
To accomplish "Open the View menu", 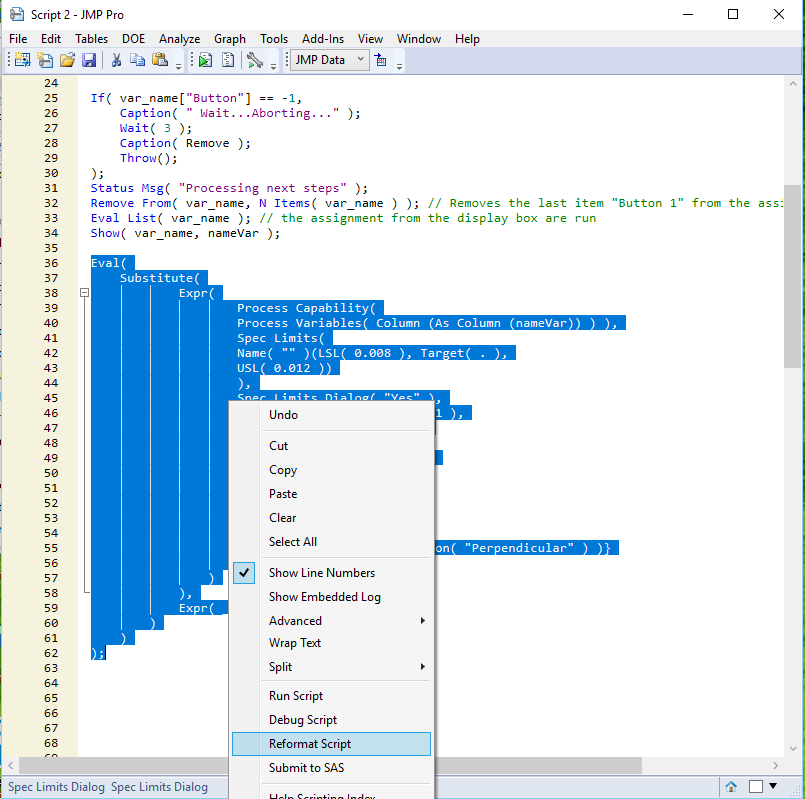I will point(370,39).
